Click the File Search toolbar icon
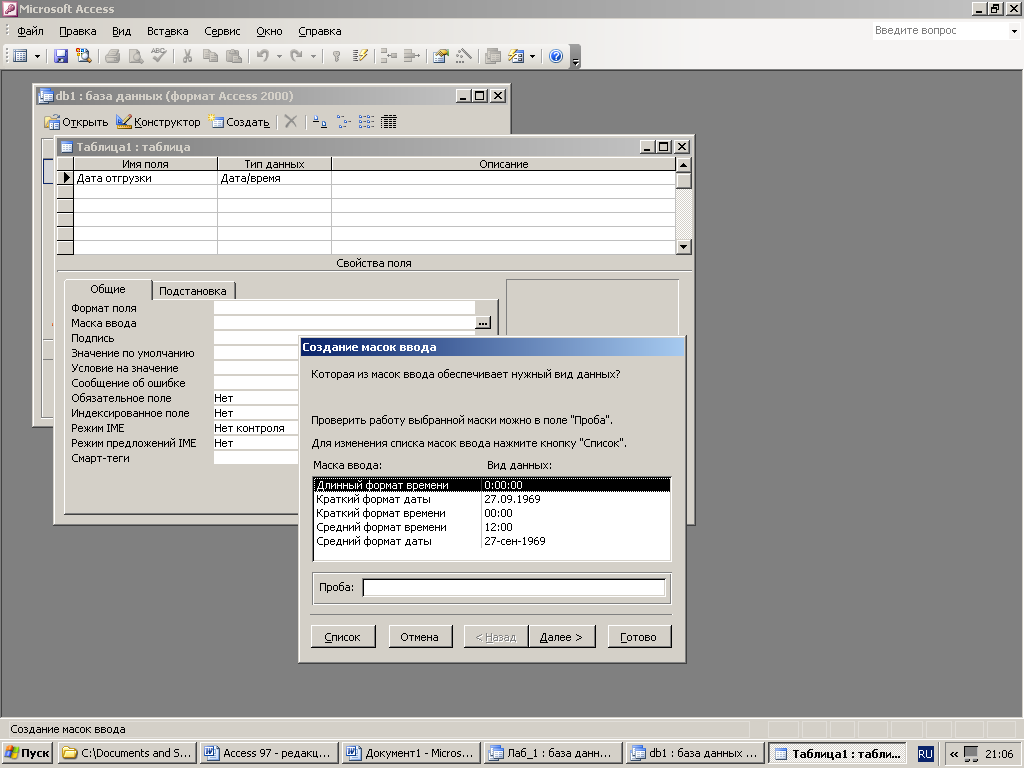This screenshot has width=1024, height=768. point(84,56)
